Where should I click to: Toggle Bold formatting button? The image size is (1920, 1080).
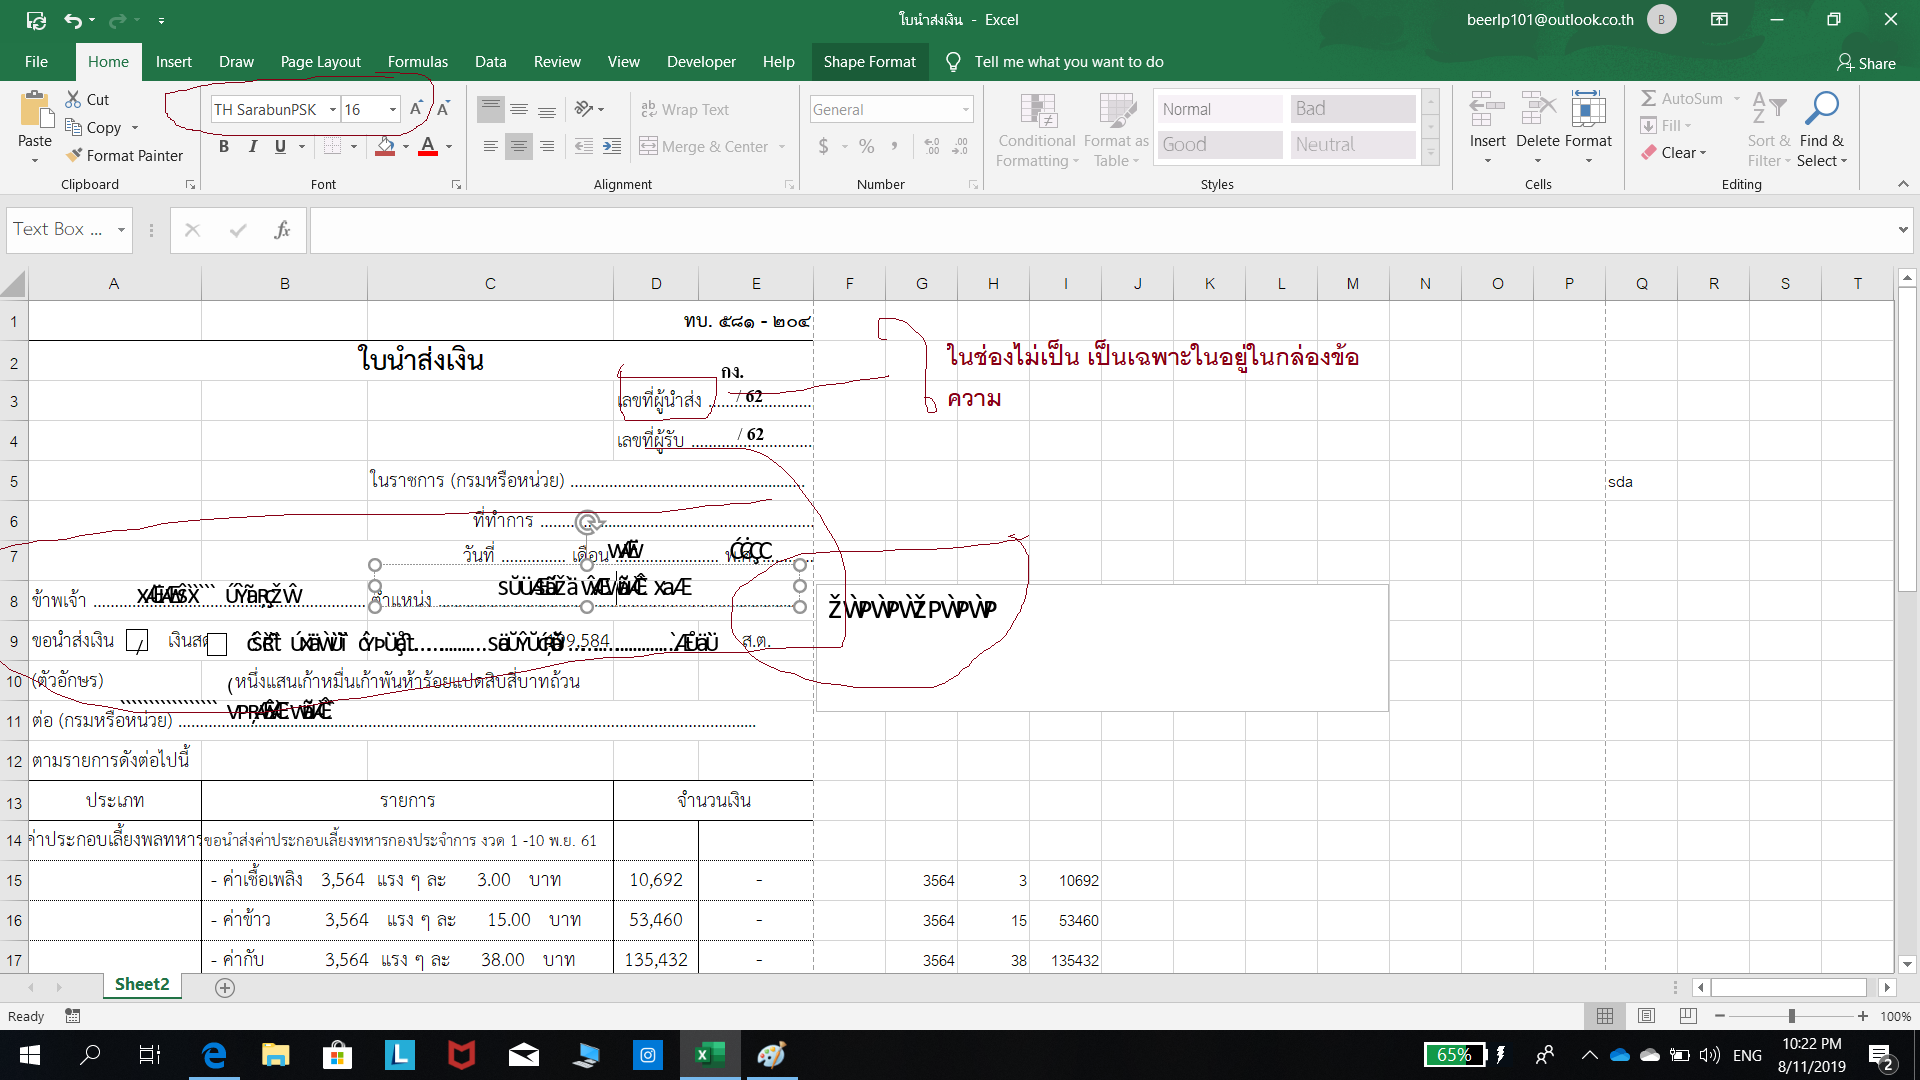224,147
